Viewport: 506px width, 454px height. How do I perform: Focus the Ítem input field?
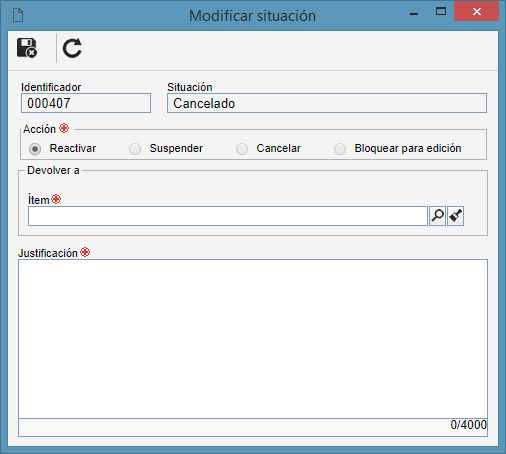coord(228,216)
